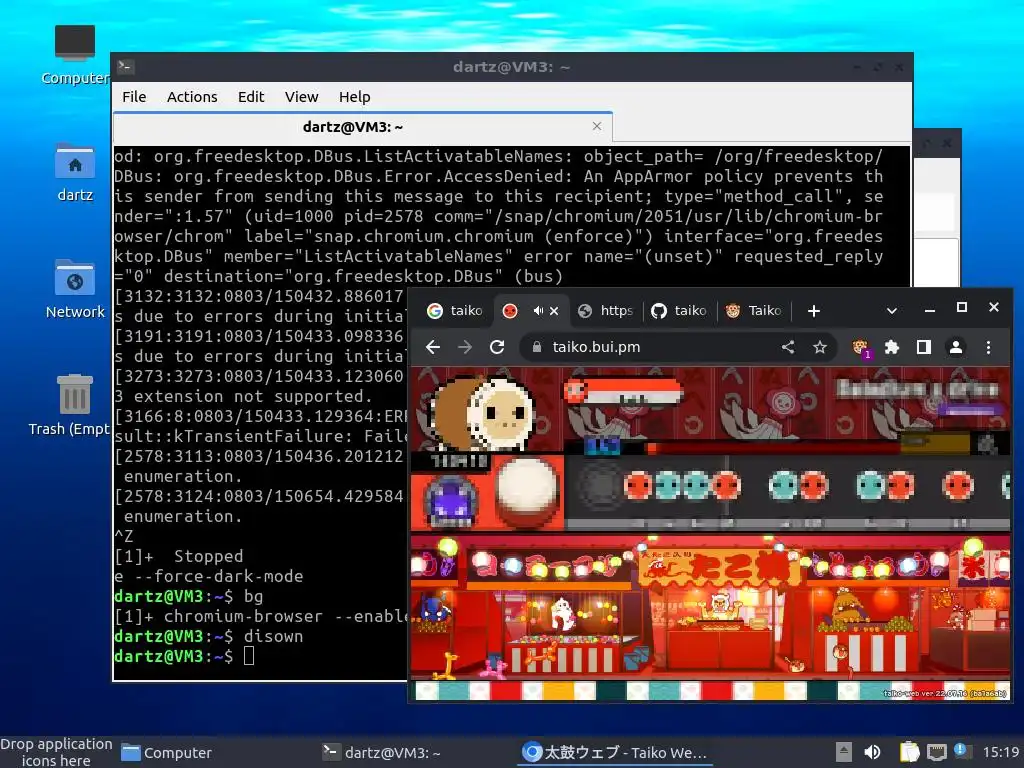Open the Computer desktop icon
The width and height of the screenshot is (1024, 768).
(x=74, y=55)
